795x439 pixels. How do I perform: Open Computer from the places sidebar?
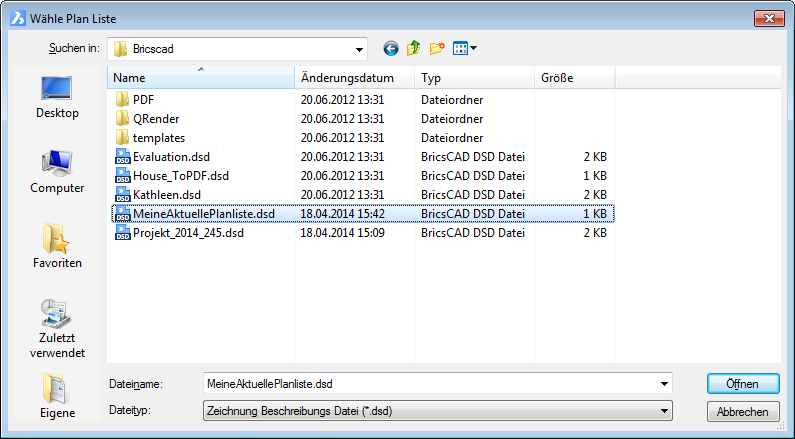pyautogui.click(x=57, y=172)
